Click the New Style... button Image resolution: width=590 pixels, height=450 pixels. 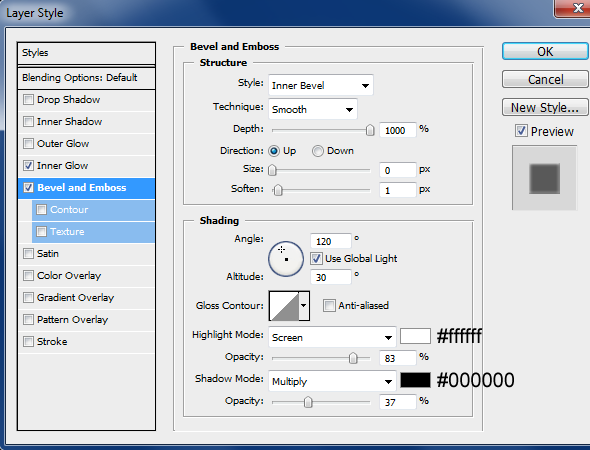pos(545,108)
